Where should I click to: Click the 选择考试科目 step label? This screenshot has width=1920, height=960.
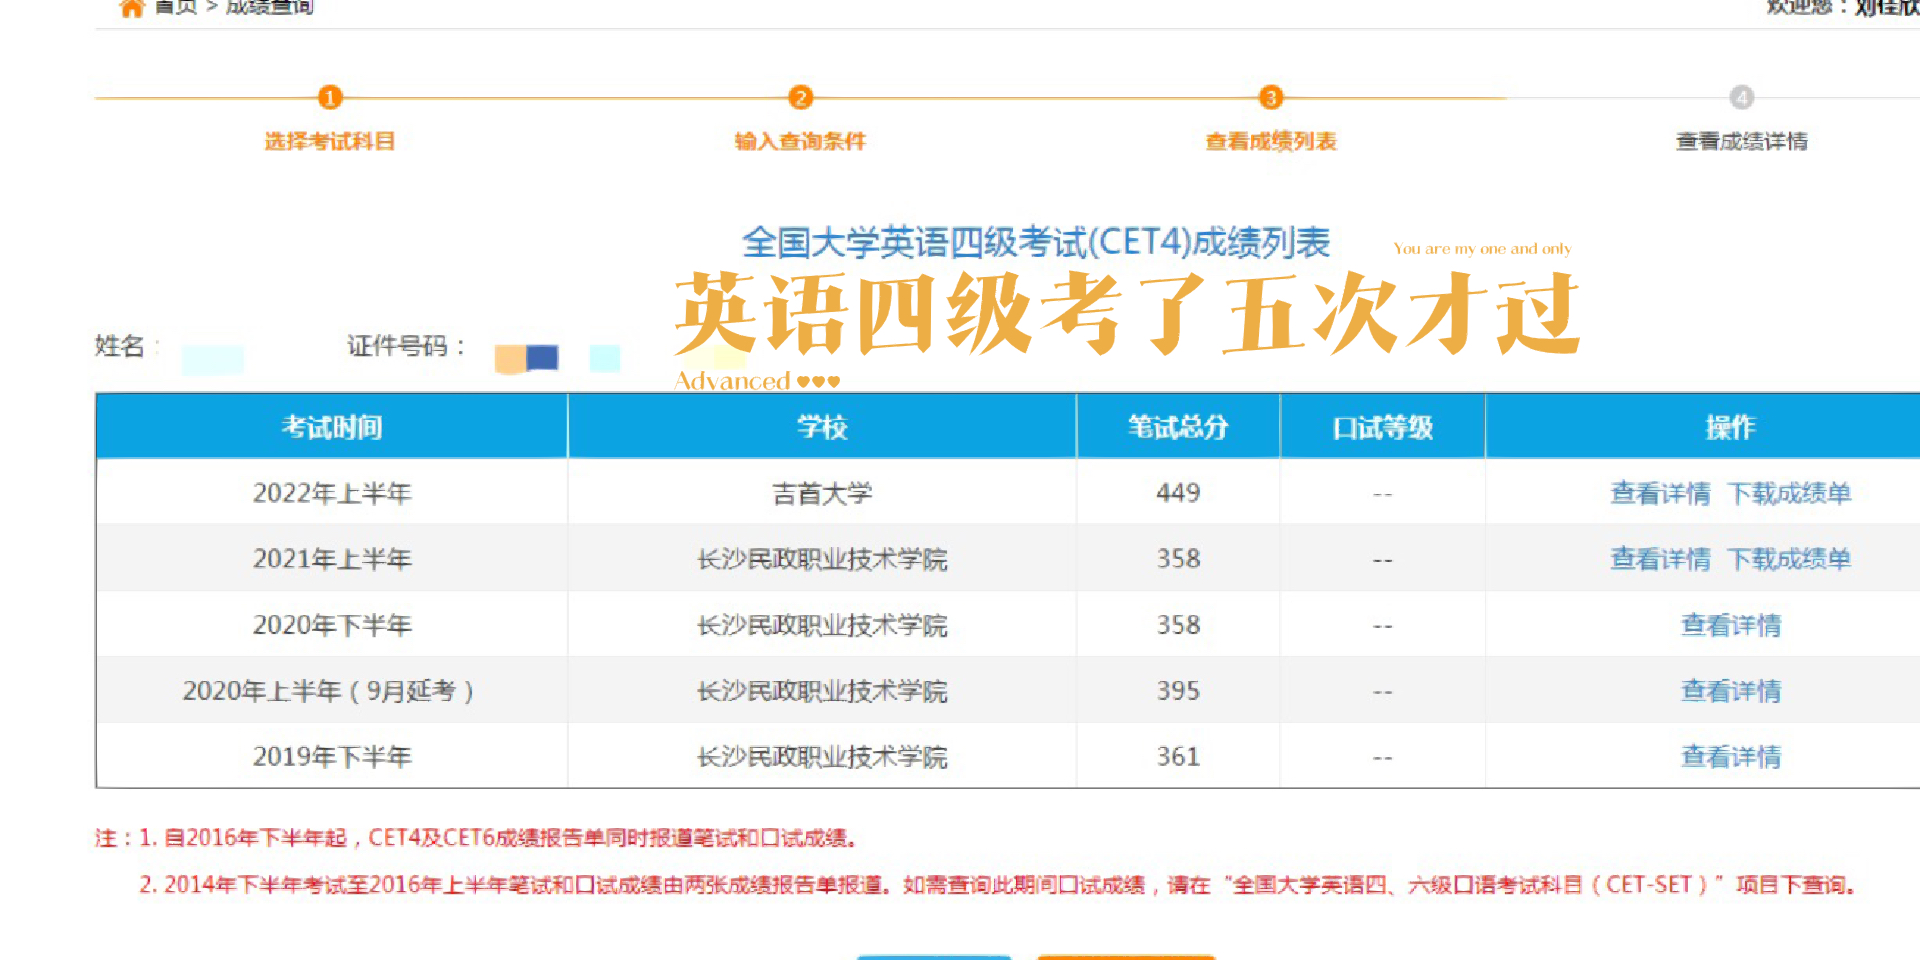click(330, 141)
